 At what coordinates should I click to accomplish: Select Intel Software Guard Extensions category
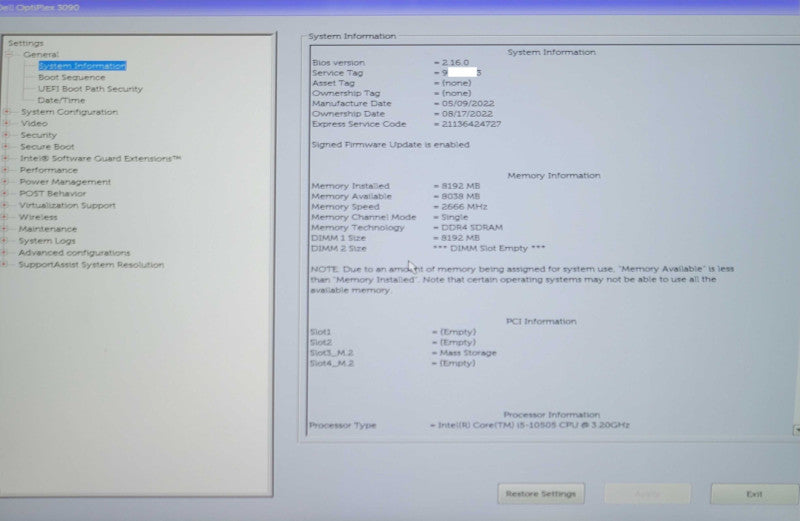[x=101, y=159]
